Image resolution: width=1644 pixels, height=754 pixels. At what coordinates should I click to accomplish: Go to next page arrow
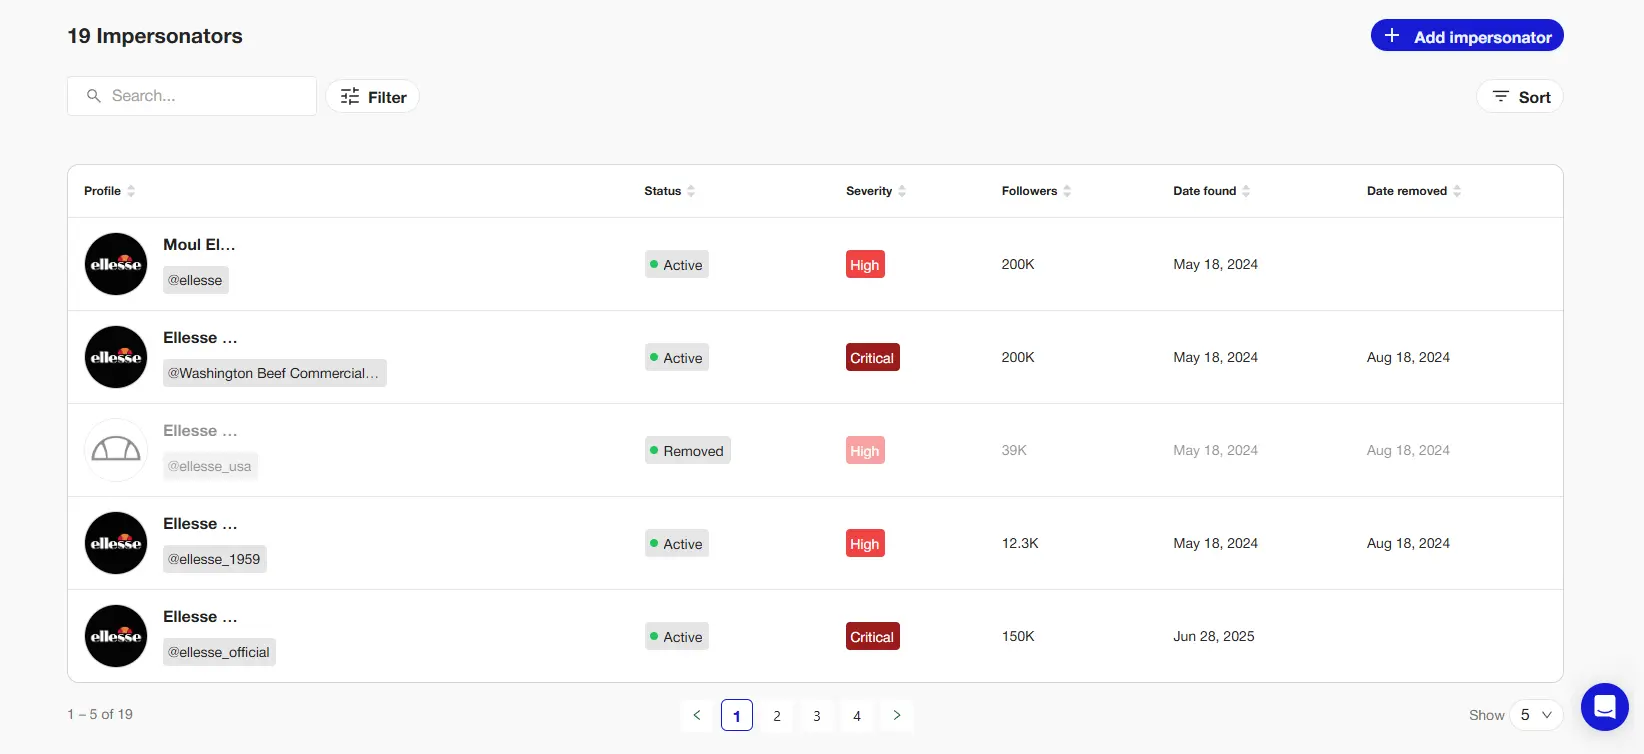(x=897, y=715)
